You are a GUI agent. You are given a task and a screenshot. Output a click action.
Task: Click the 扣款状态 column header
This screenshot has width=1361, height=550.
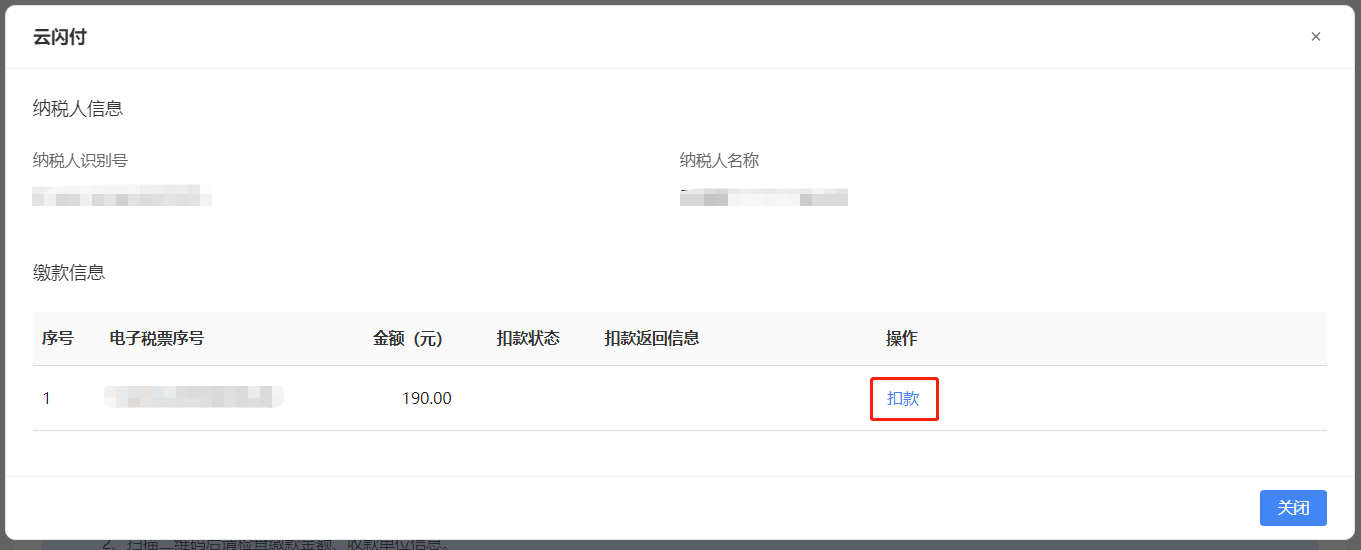tap(528, 338)
